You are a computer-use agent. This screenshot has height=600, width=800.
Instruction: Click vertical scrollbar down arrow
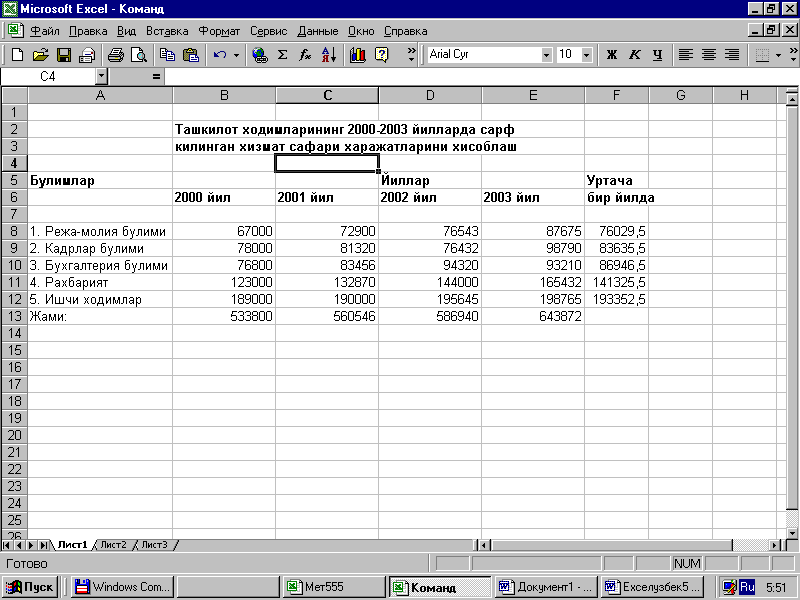(792, 533)
